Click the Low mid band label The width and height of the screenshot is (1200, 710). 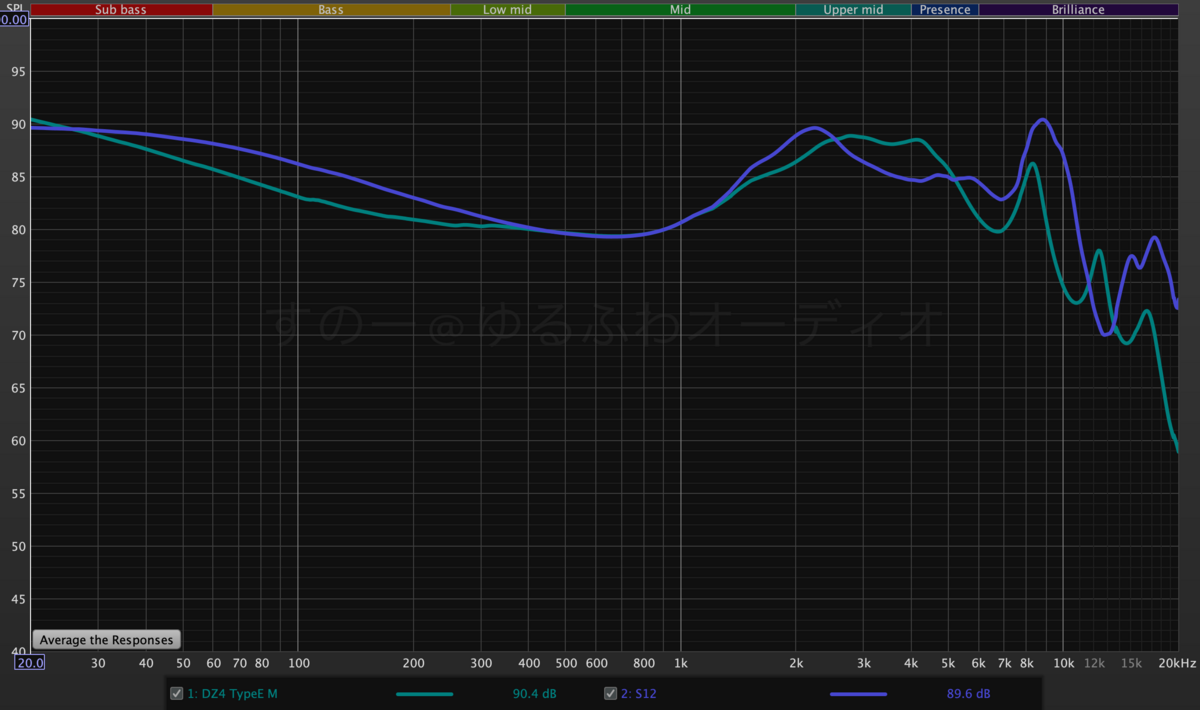(507, 10)
